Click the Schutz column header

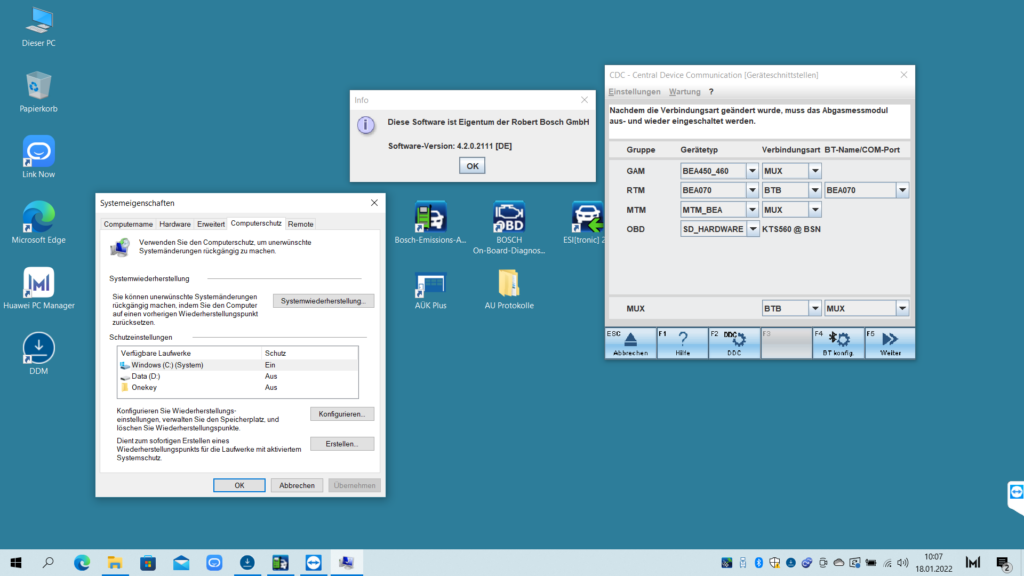tap(310, 353)
